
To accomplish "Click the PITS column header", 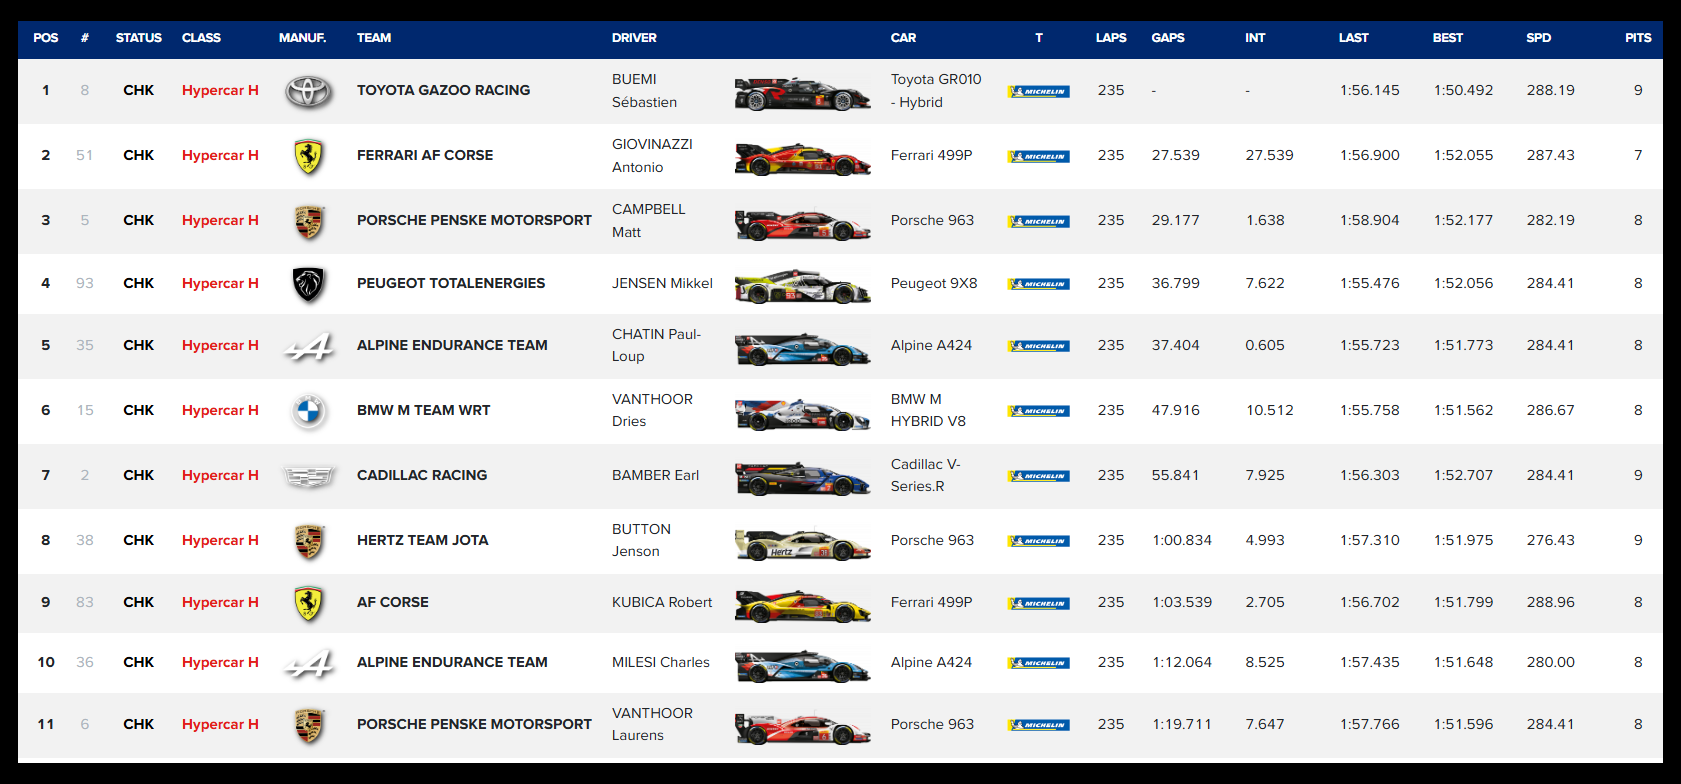I will [1638, 38].
